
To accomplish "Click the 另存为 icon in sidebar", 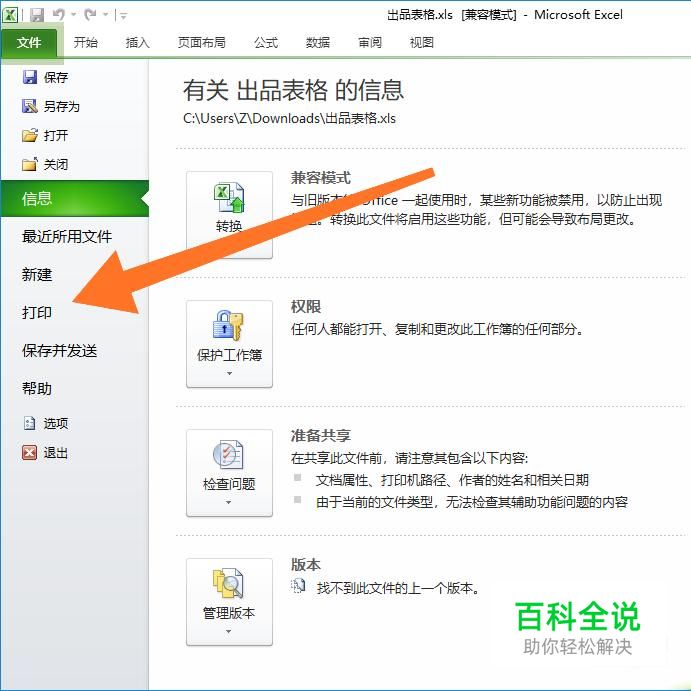I will tap(30, 106).
